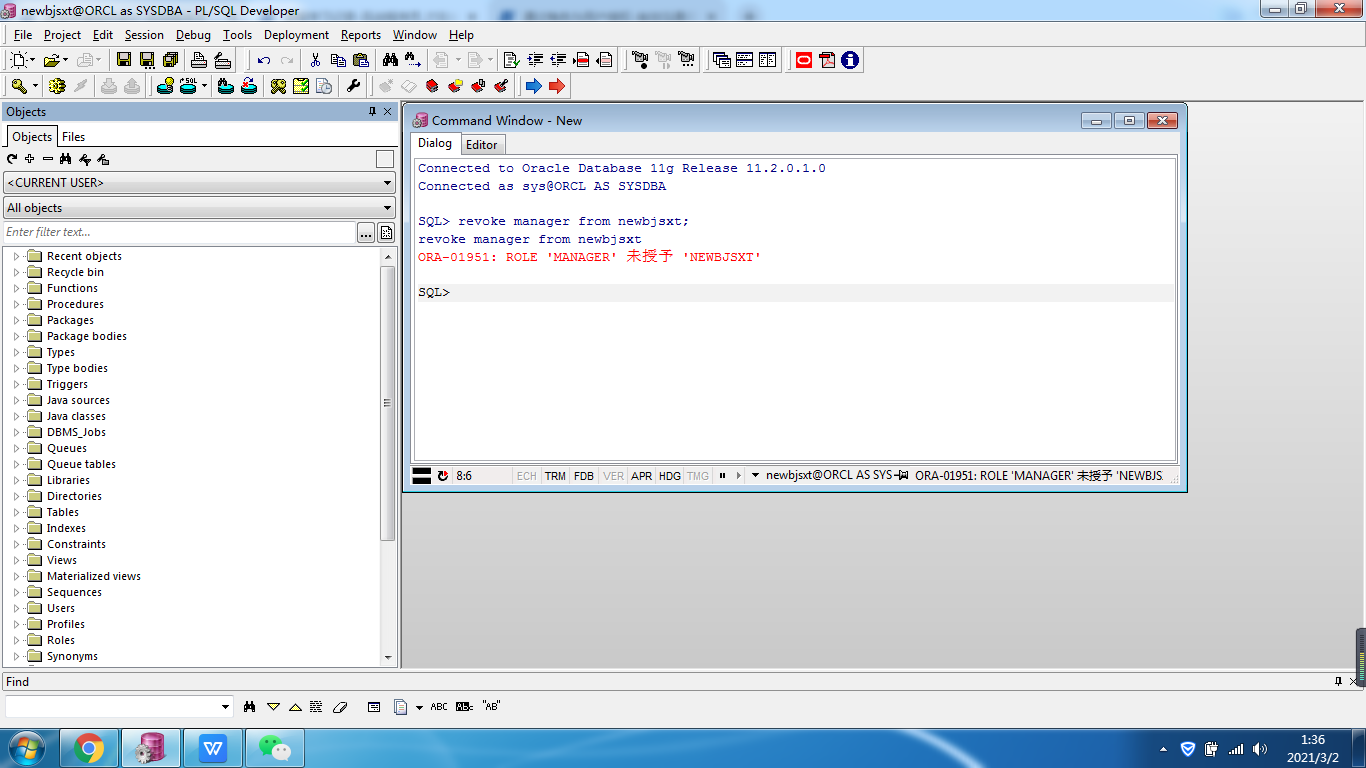1366x768 pixels.
Task: Open the Reports menu
Action: pos(361,35)
